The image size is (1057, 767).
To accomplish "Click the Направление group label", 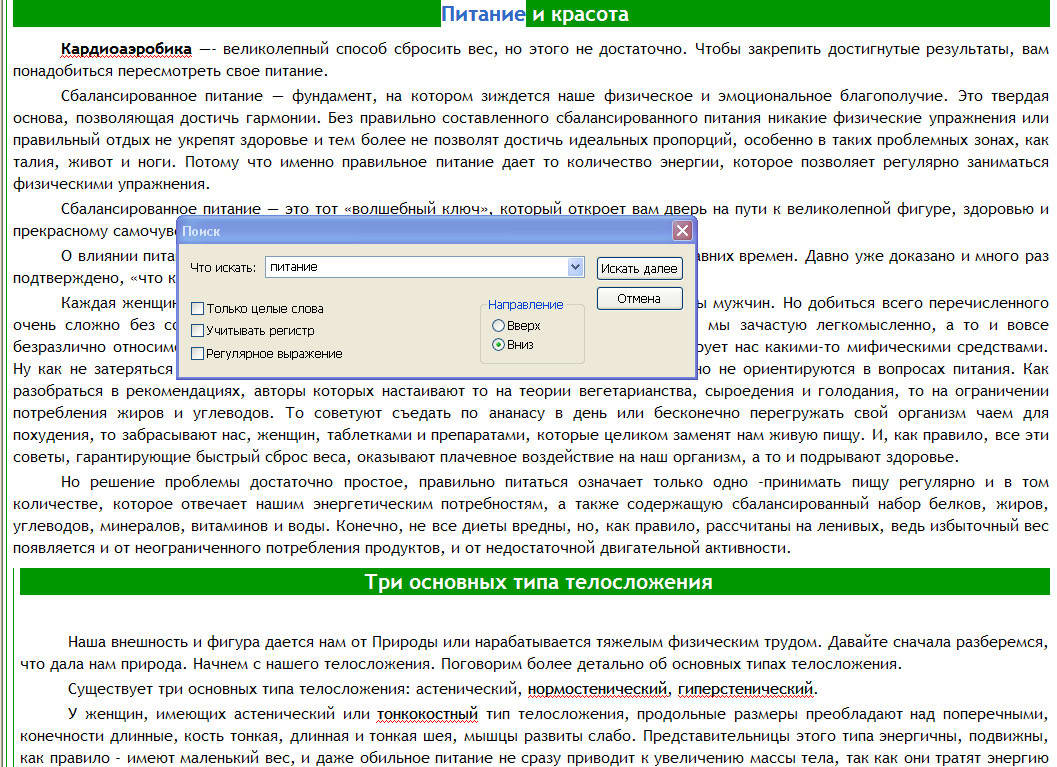I will [x=525, y=305].
